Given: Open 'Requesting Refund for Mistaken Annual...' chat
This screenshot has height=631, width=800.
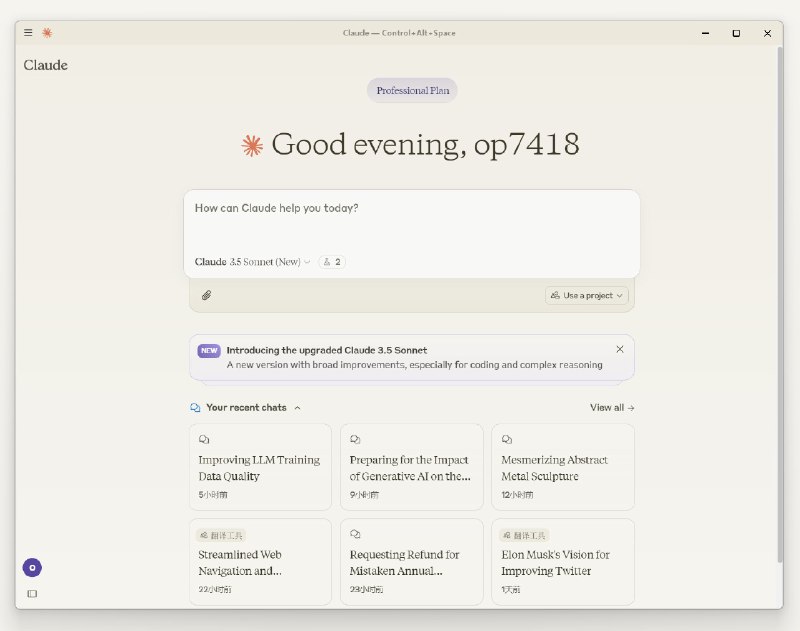Looking at the screenshot, I should pyautogui.click(x=412, y=562).
